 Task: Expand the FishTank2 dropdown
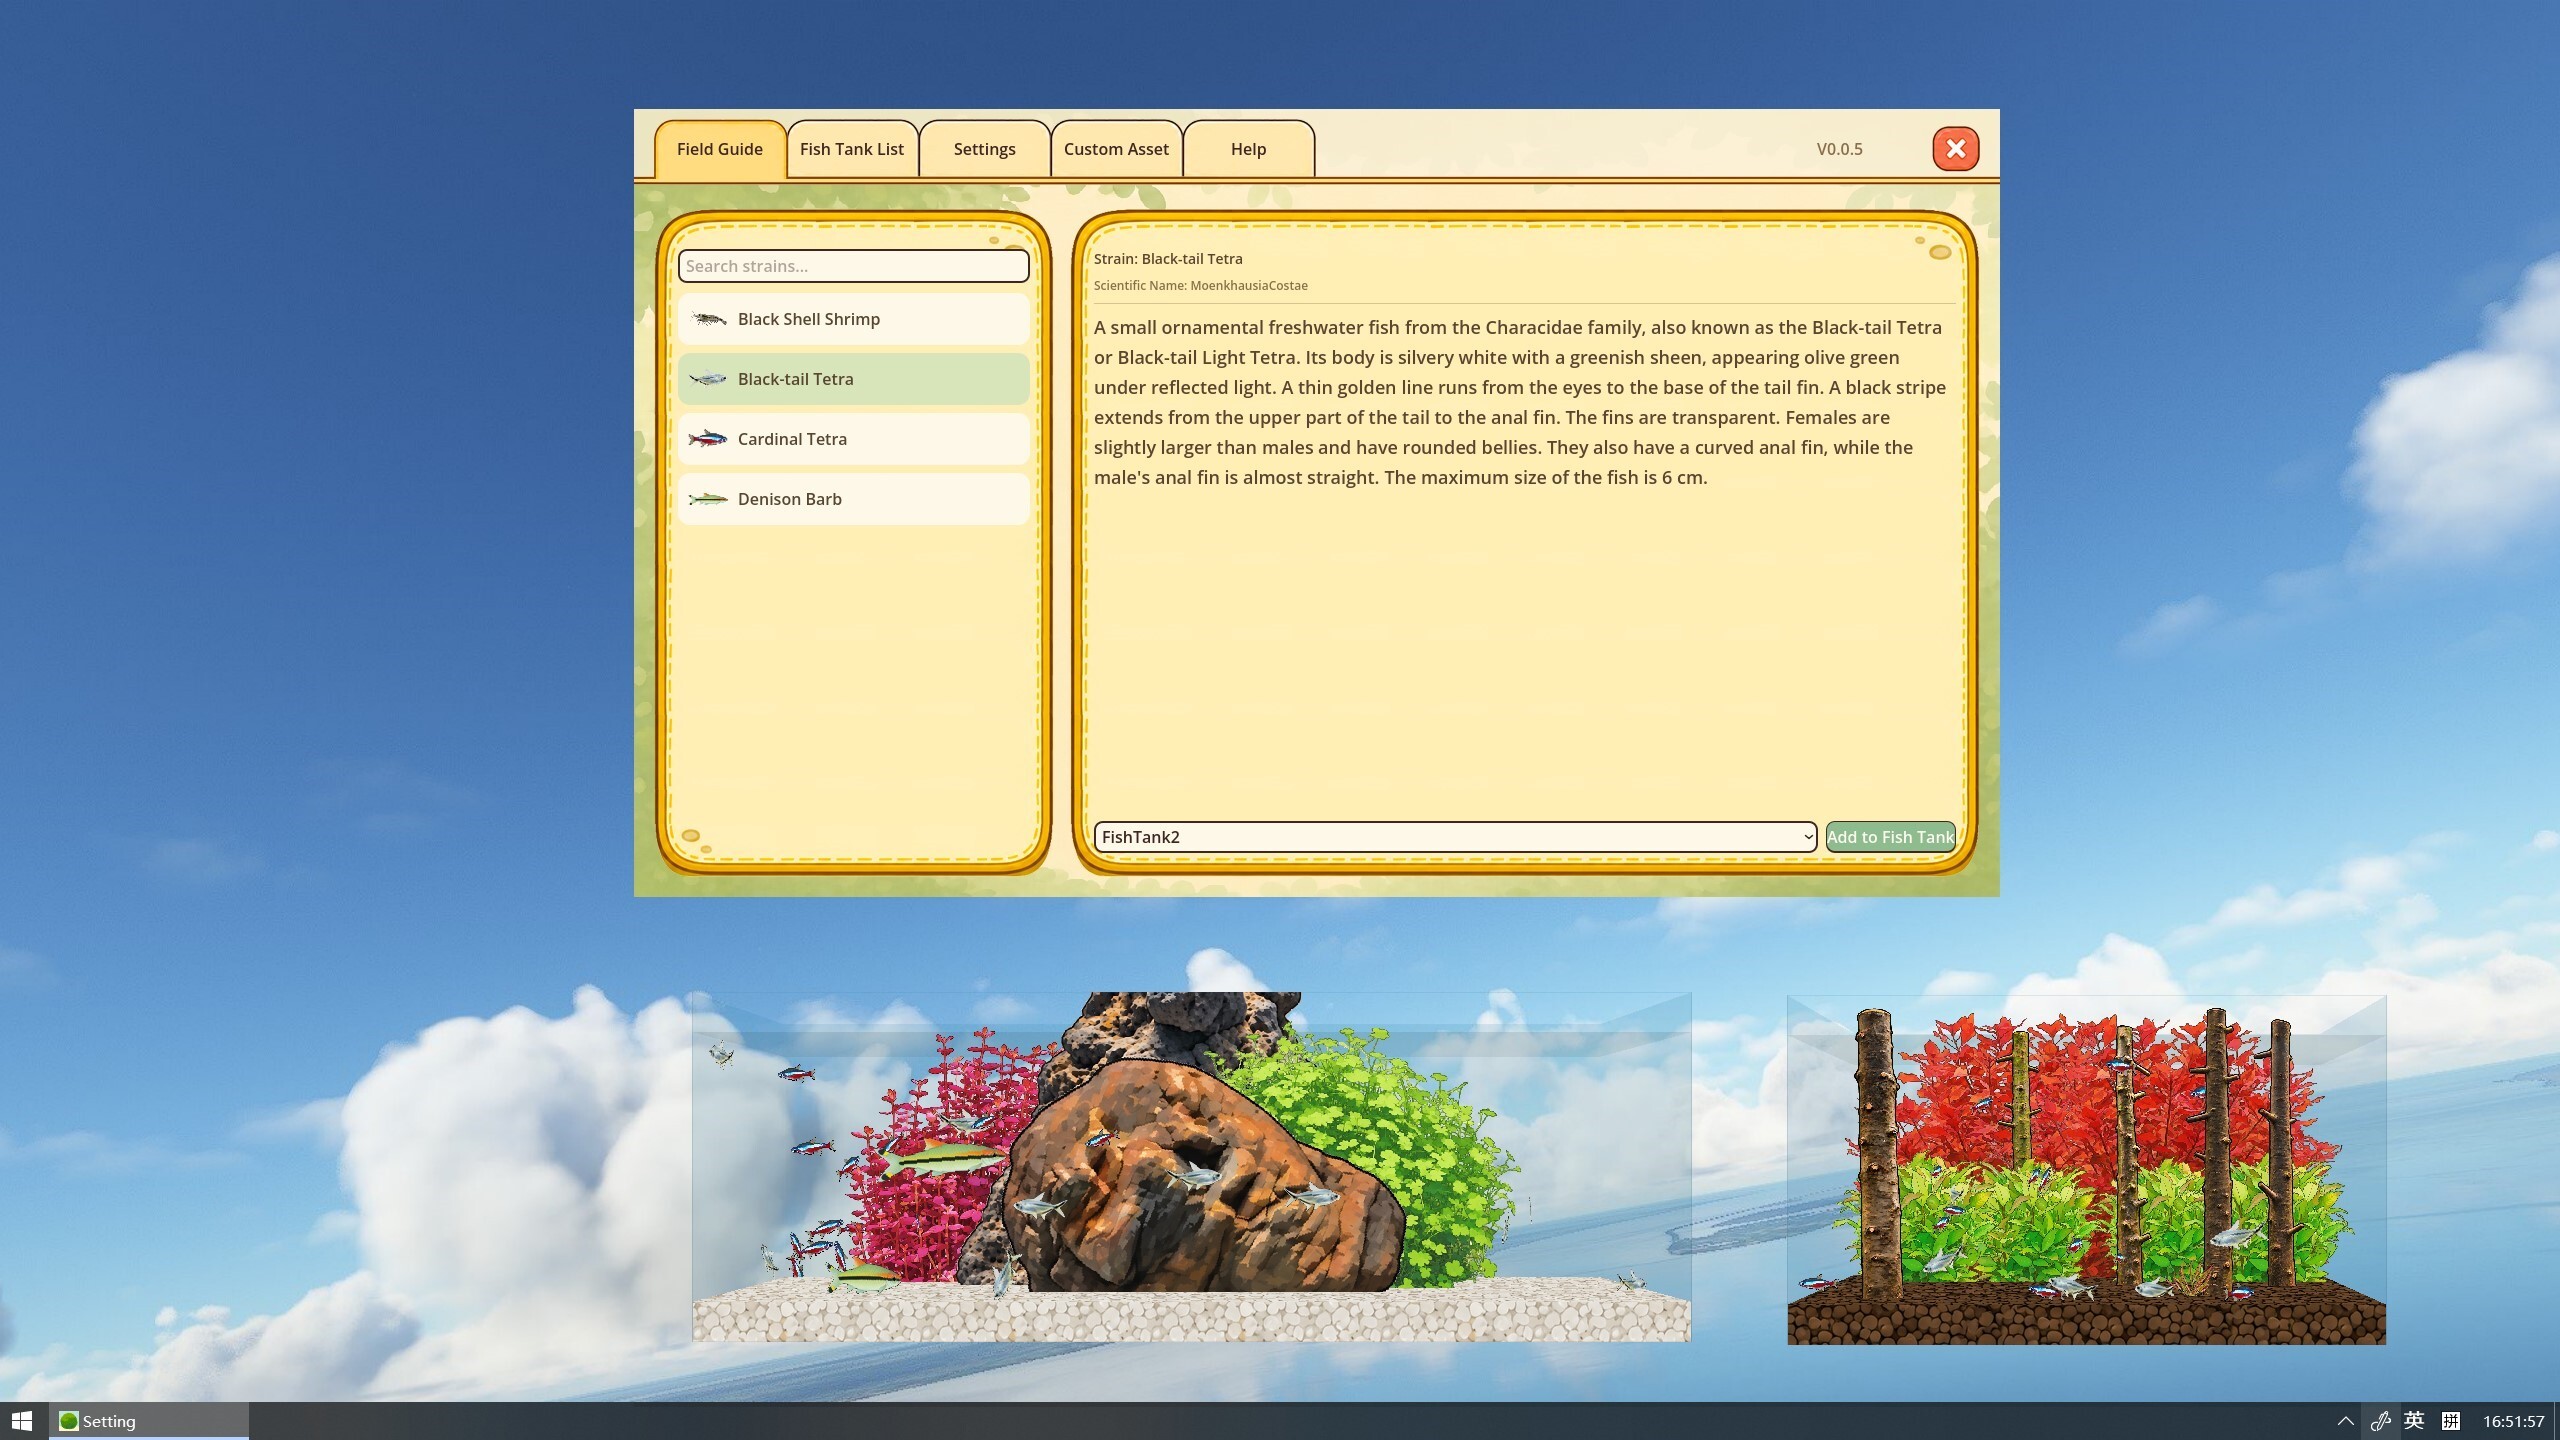pos(1455,837)
